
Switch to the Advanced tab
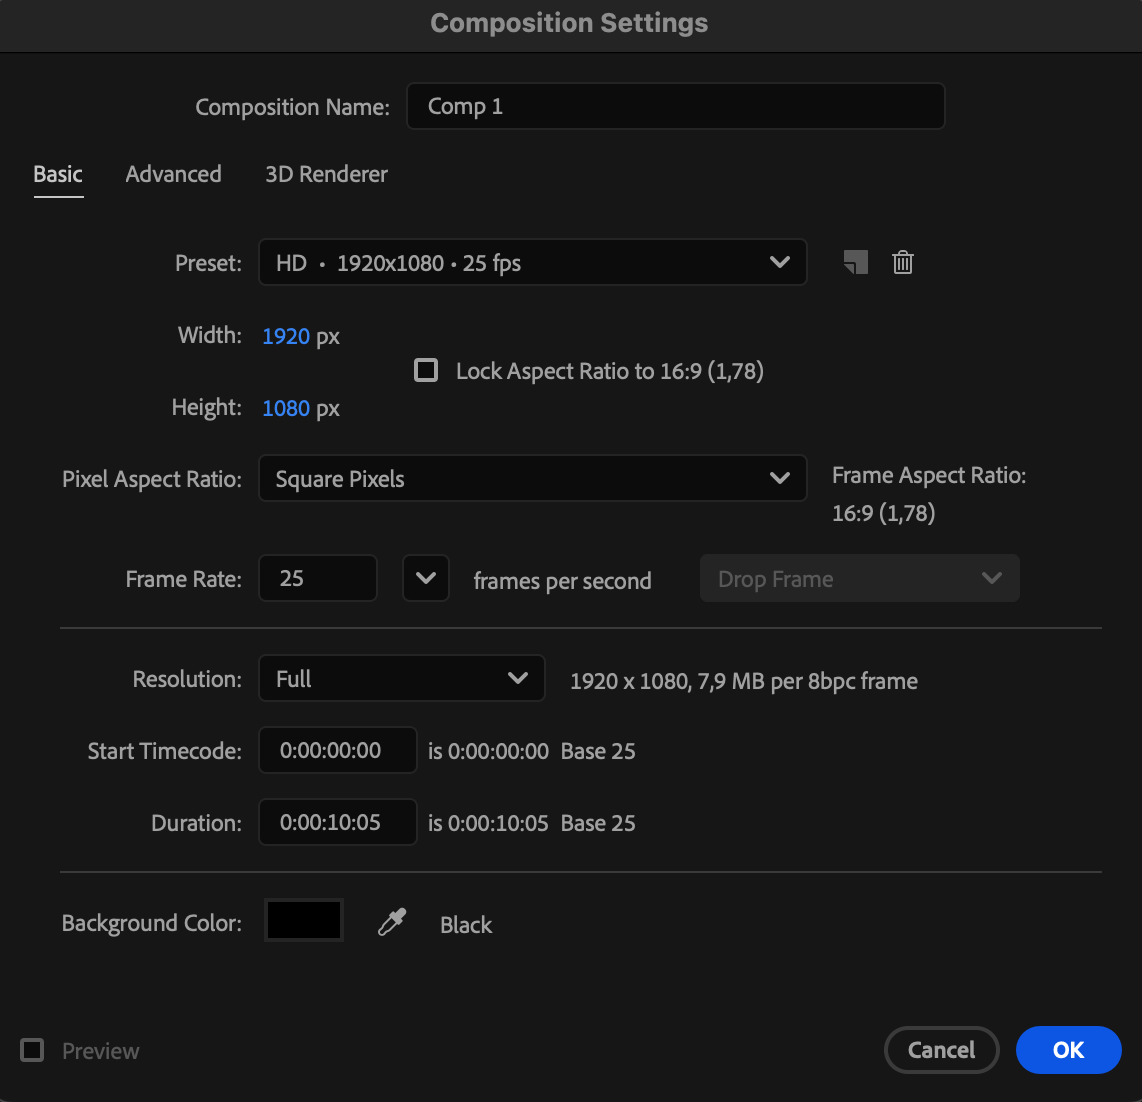pyautogui.click(x=173, y=174)
